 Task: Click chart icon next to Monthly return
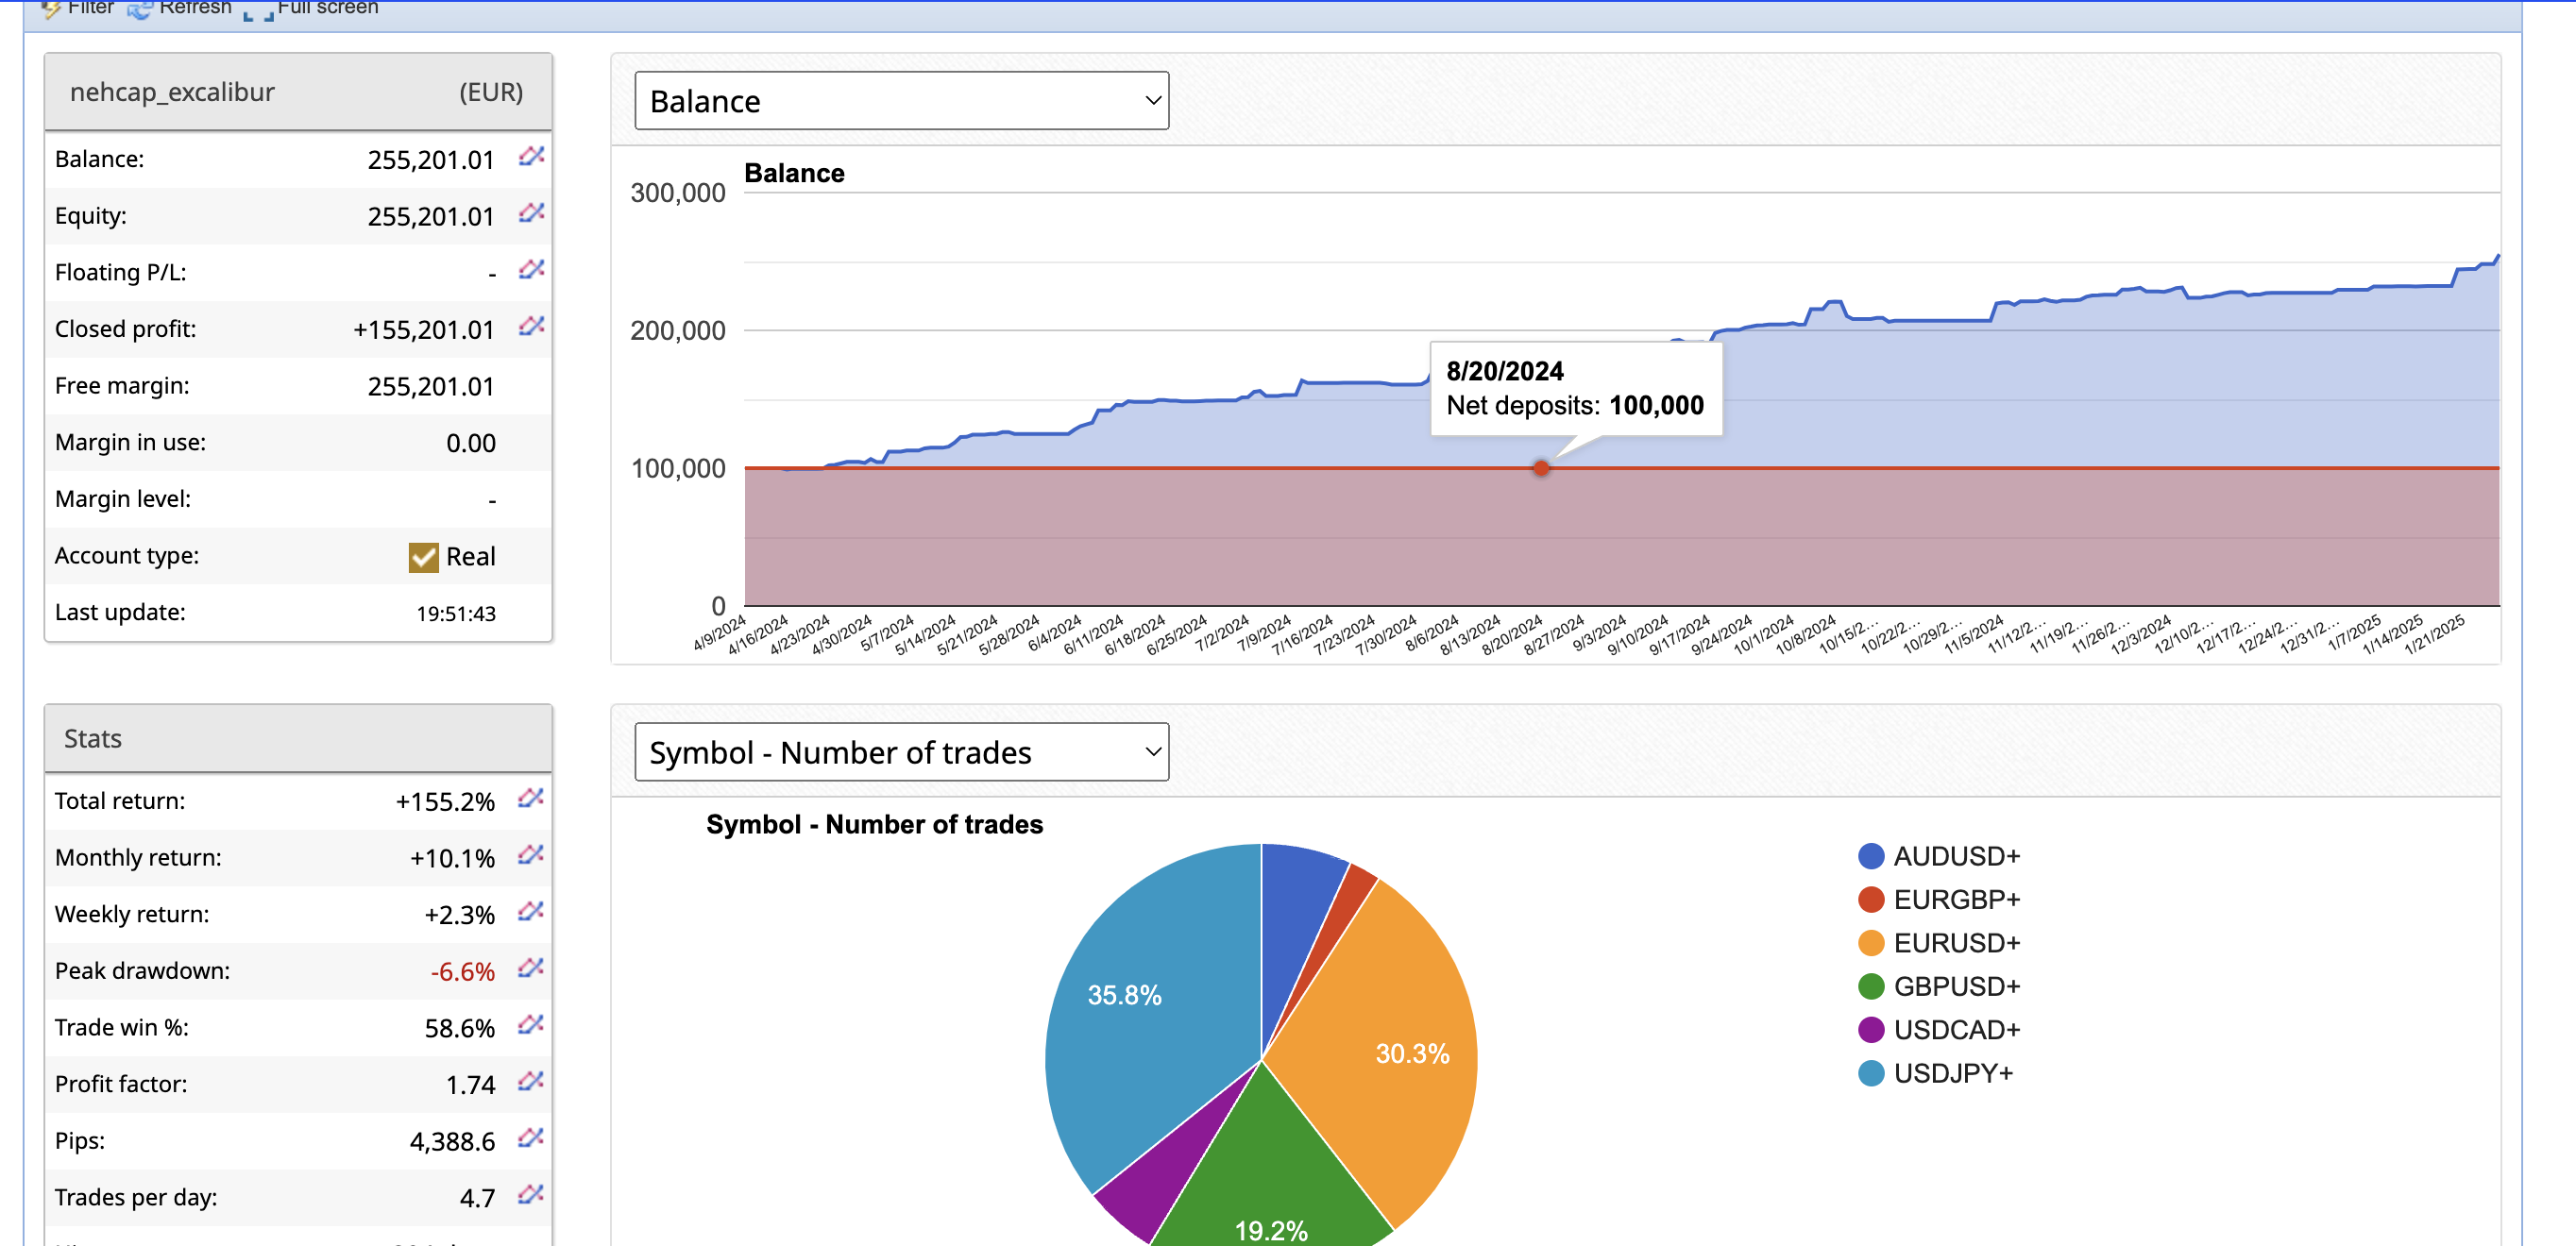pyautogui.click(x=530, y=856)
